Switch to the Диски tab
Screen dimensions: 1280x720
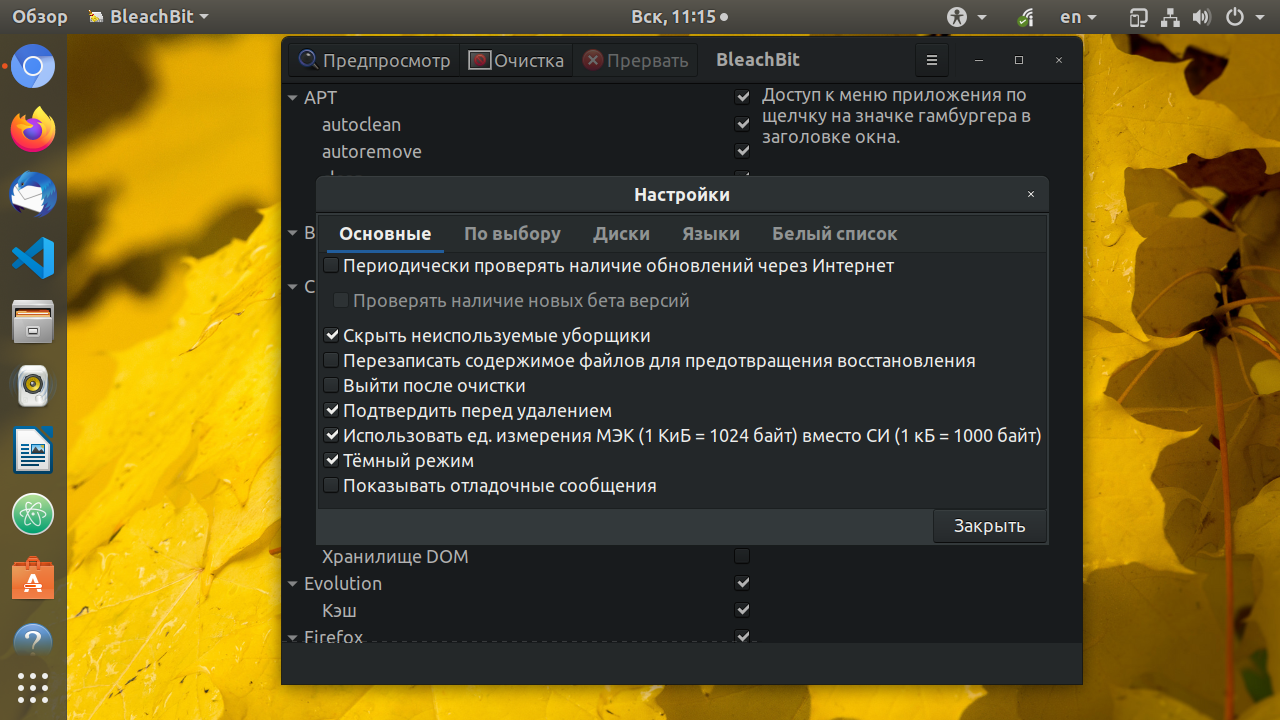click(x=621, y=234)
